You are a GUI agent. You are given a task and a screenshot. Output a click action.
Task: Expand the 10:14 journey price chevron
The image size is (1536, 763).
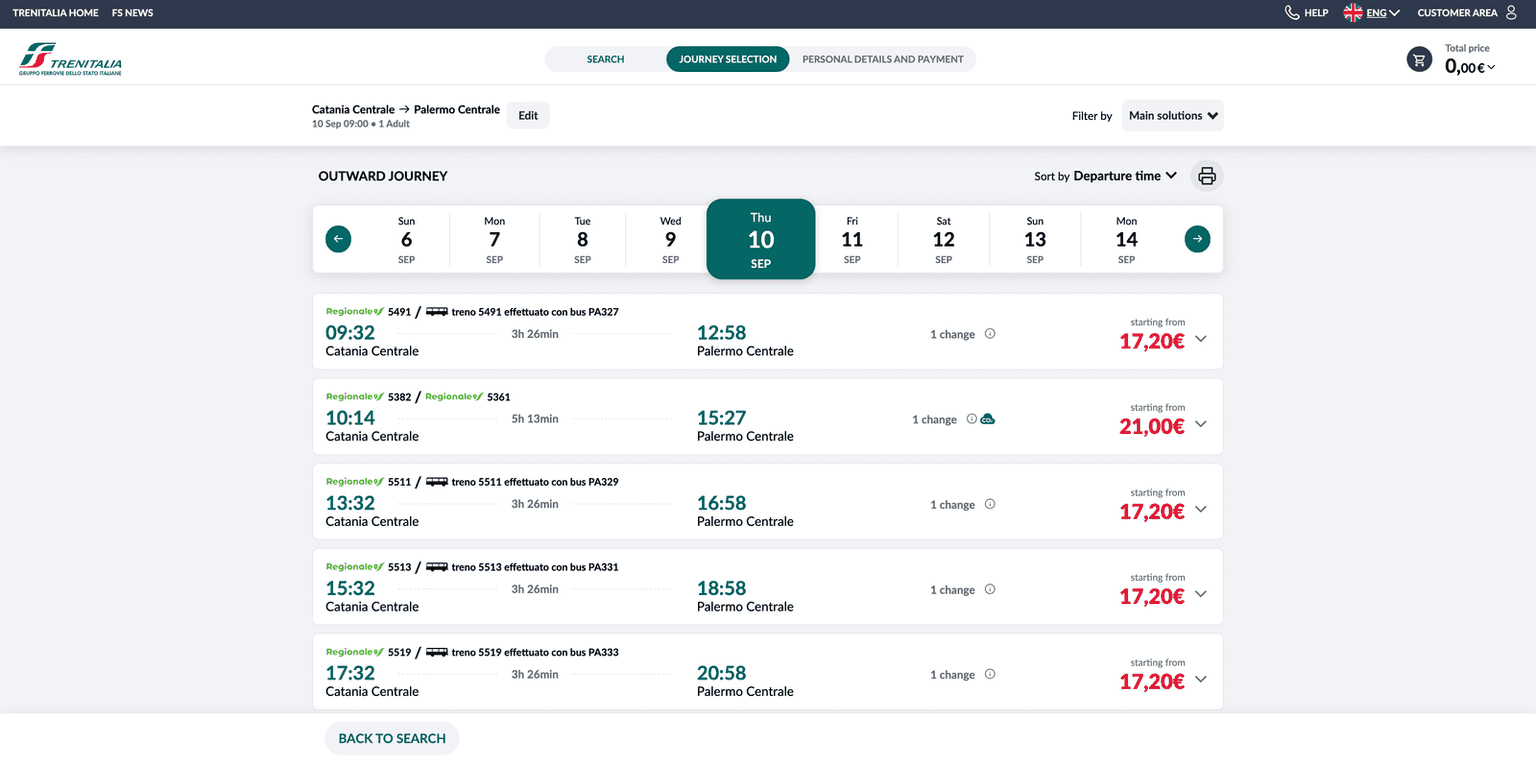tap(1201, 424)
